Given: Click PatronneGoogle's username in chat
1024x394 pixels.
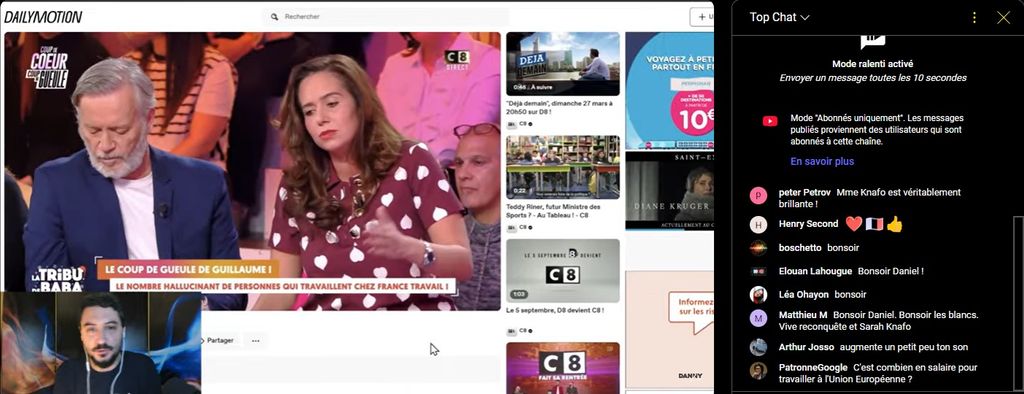Looking at the screenshot, I should click(813, 368).
